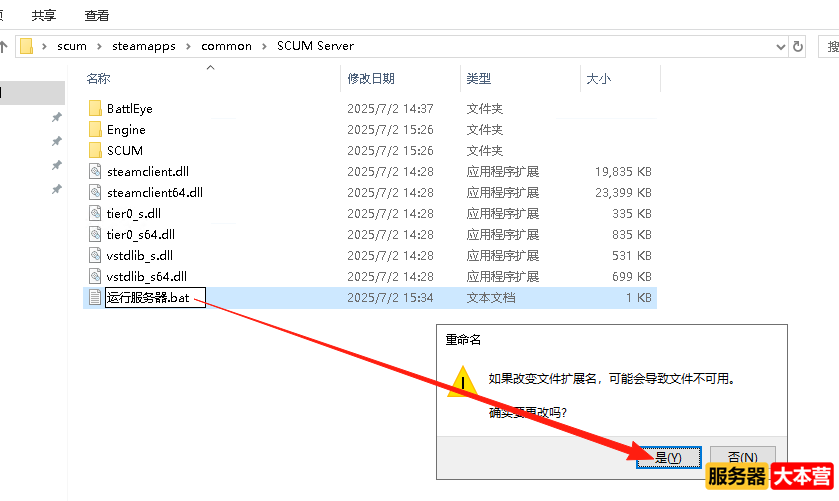The width and height of the screenshot is (839, 501).
Task: Click the 19,835 KB size cell
Action: click(x=623, y=171)
